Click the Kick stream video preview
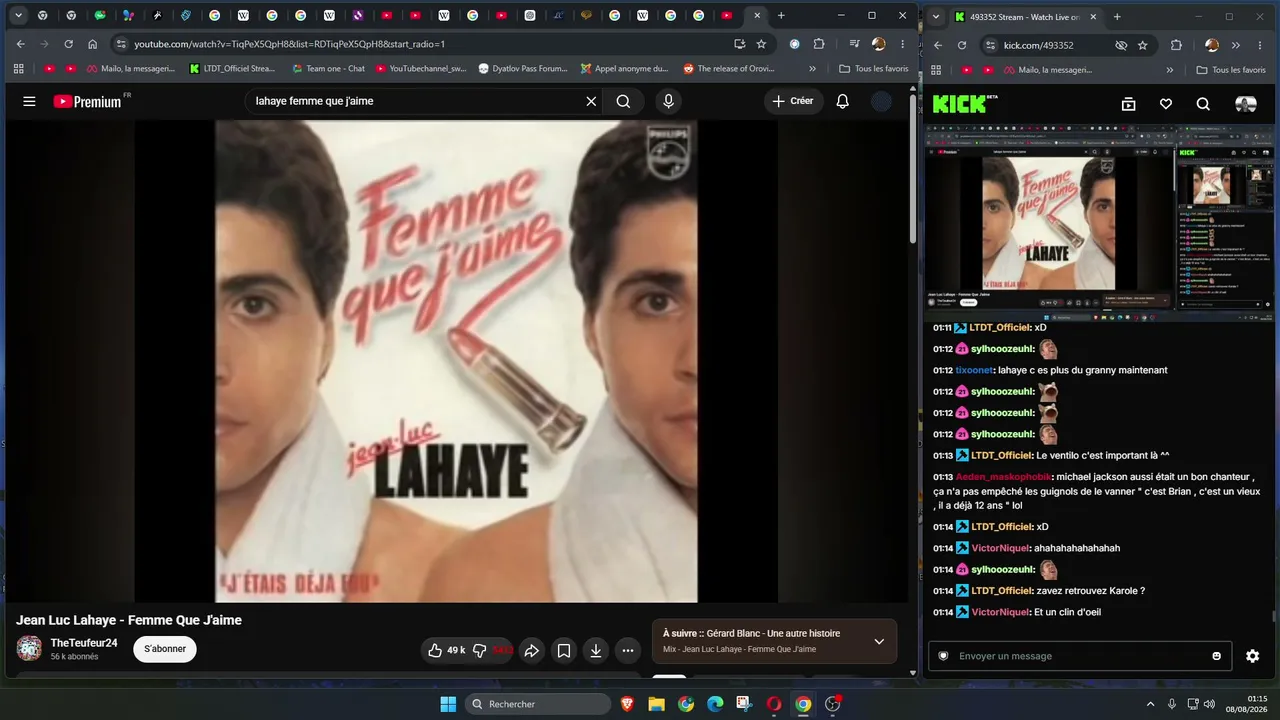Viewport: 1280px width, 720px height. (x=1101, y=223)
